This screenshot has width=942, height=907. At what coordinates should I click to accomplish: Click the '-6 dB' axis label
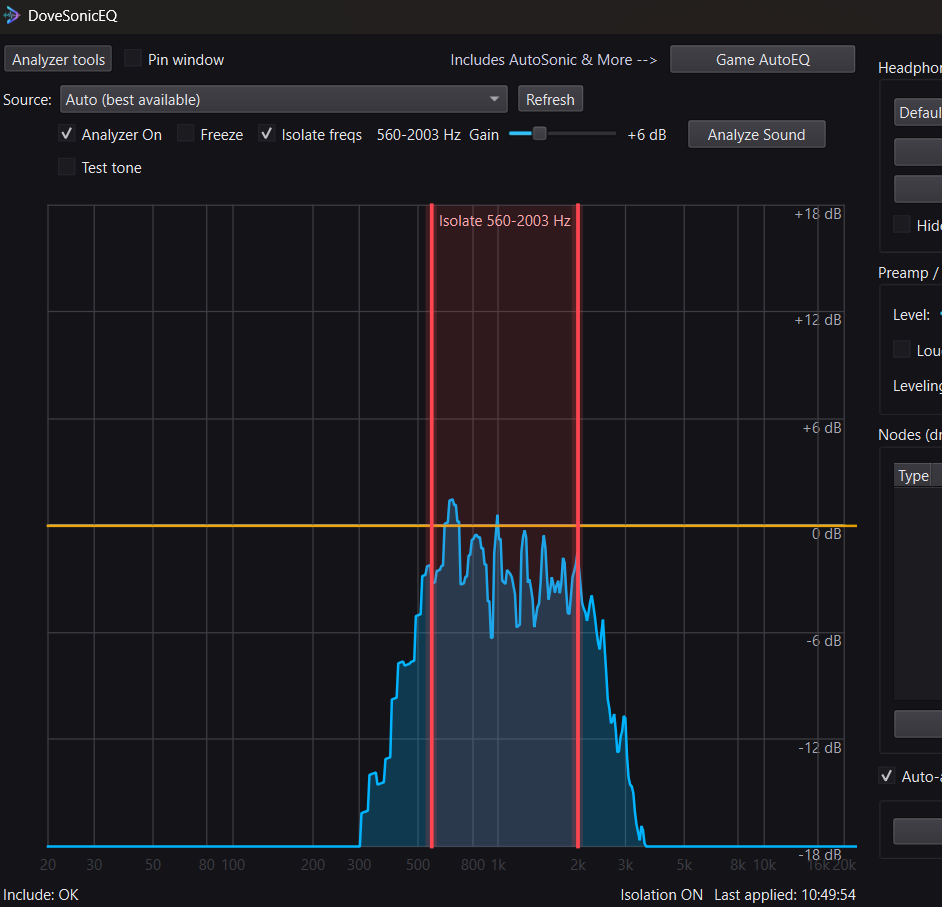point(824,641)
